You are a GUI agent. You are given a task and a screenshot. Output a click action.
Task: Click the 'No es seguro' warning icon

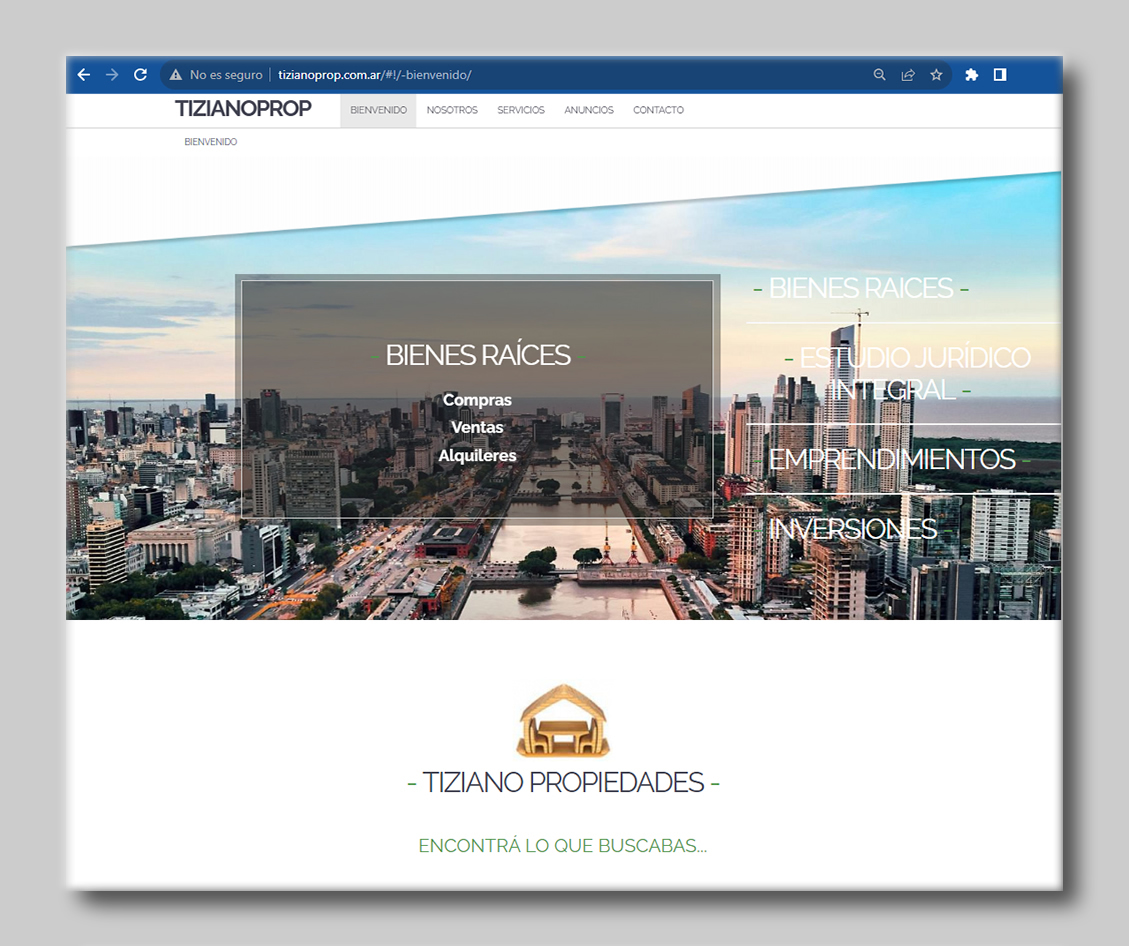click(x=176, y=75)
